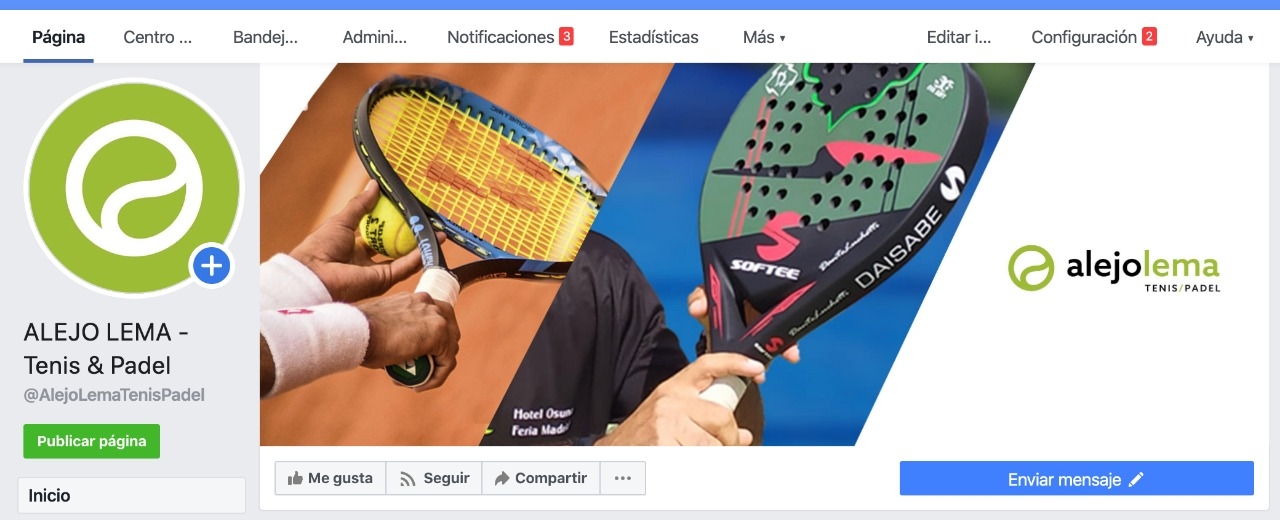Viewport: 1280px width, 520px height.
Task: Click the Me gusta thumbs-up button
Action: click(x=330, y=478)
